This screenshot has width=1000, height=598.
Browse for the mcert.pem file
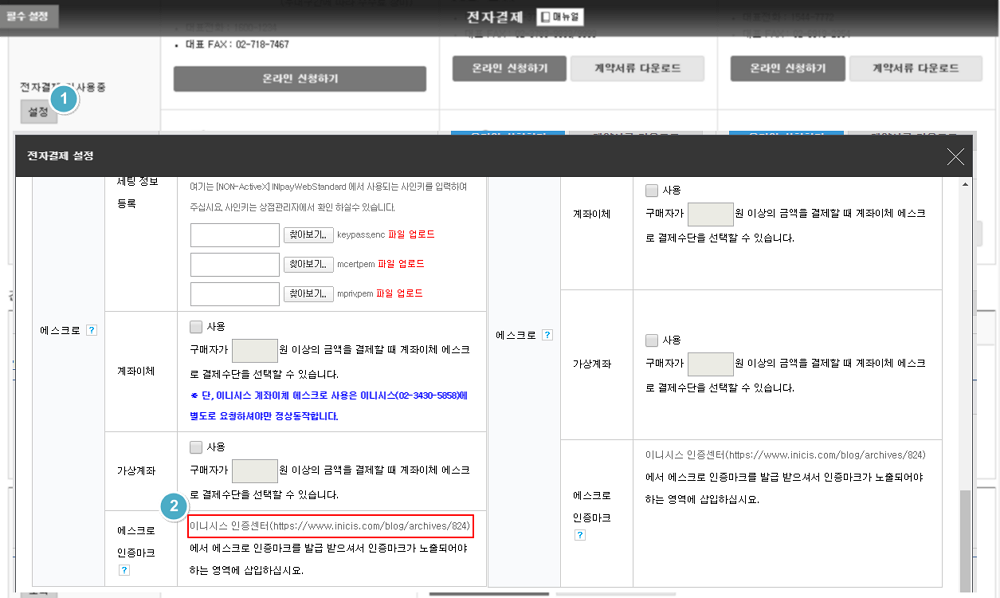pyautogui.click(x=309, y=264)
